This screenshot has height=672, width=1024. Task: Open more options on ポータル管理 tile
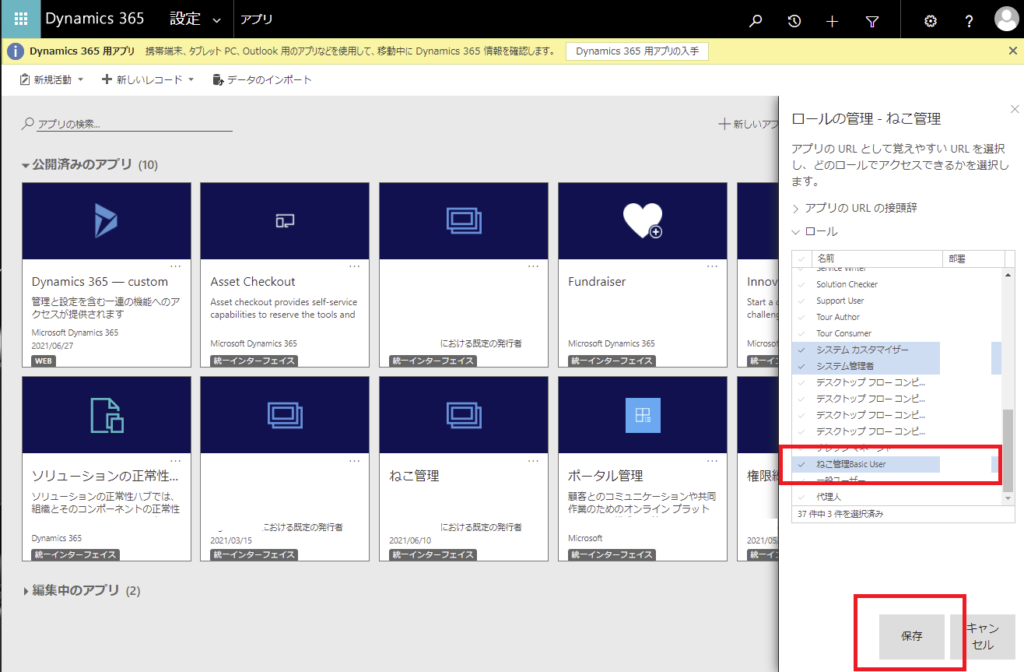point(712,460)
